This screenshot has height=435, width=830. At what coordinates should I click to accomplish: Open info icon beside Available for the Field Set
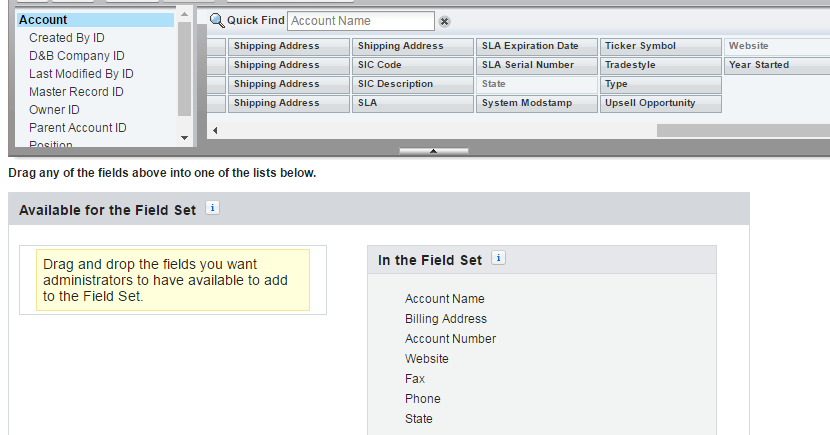point(212,208)
